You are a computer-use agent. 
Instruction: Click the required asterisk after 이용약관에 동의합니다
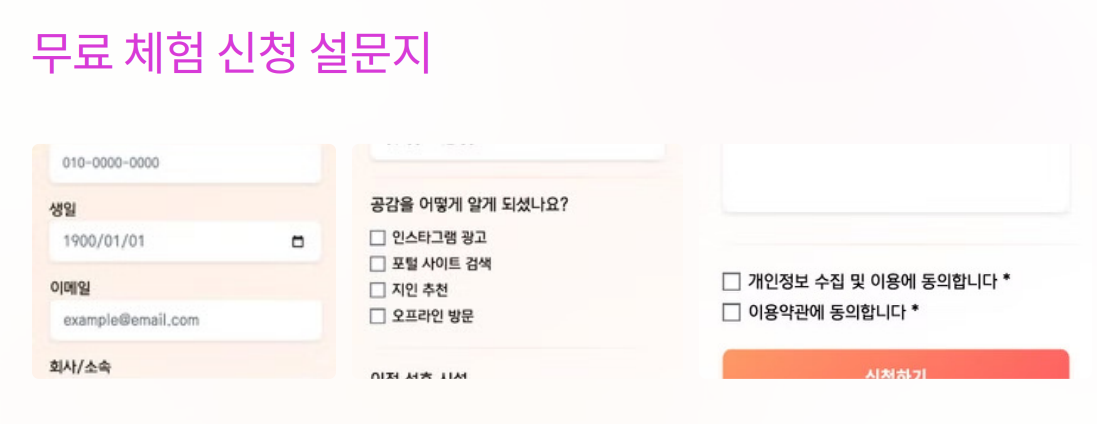coord(915,311)
